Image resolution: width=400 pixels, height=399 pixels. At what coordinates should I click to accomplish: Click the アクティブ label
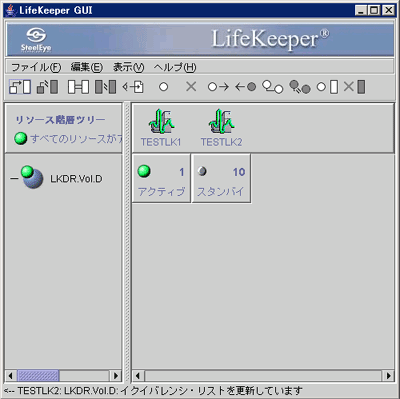[161, 192]
